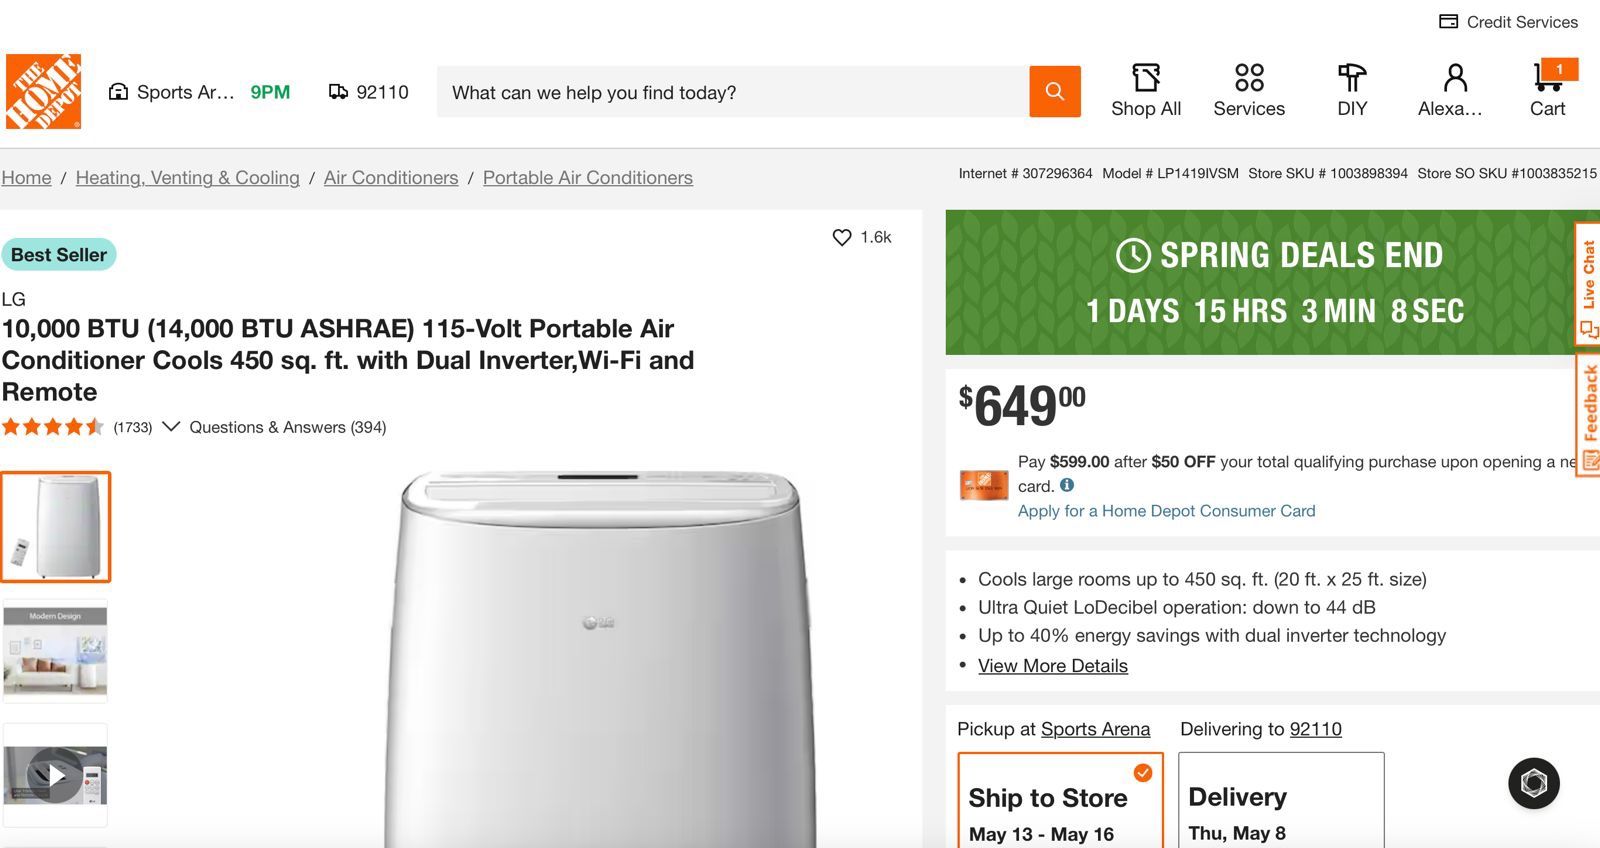Type in the search field
Image resolution: width=1600 pixels, height=848 pixels.
point(732,92)
